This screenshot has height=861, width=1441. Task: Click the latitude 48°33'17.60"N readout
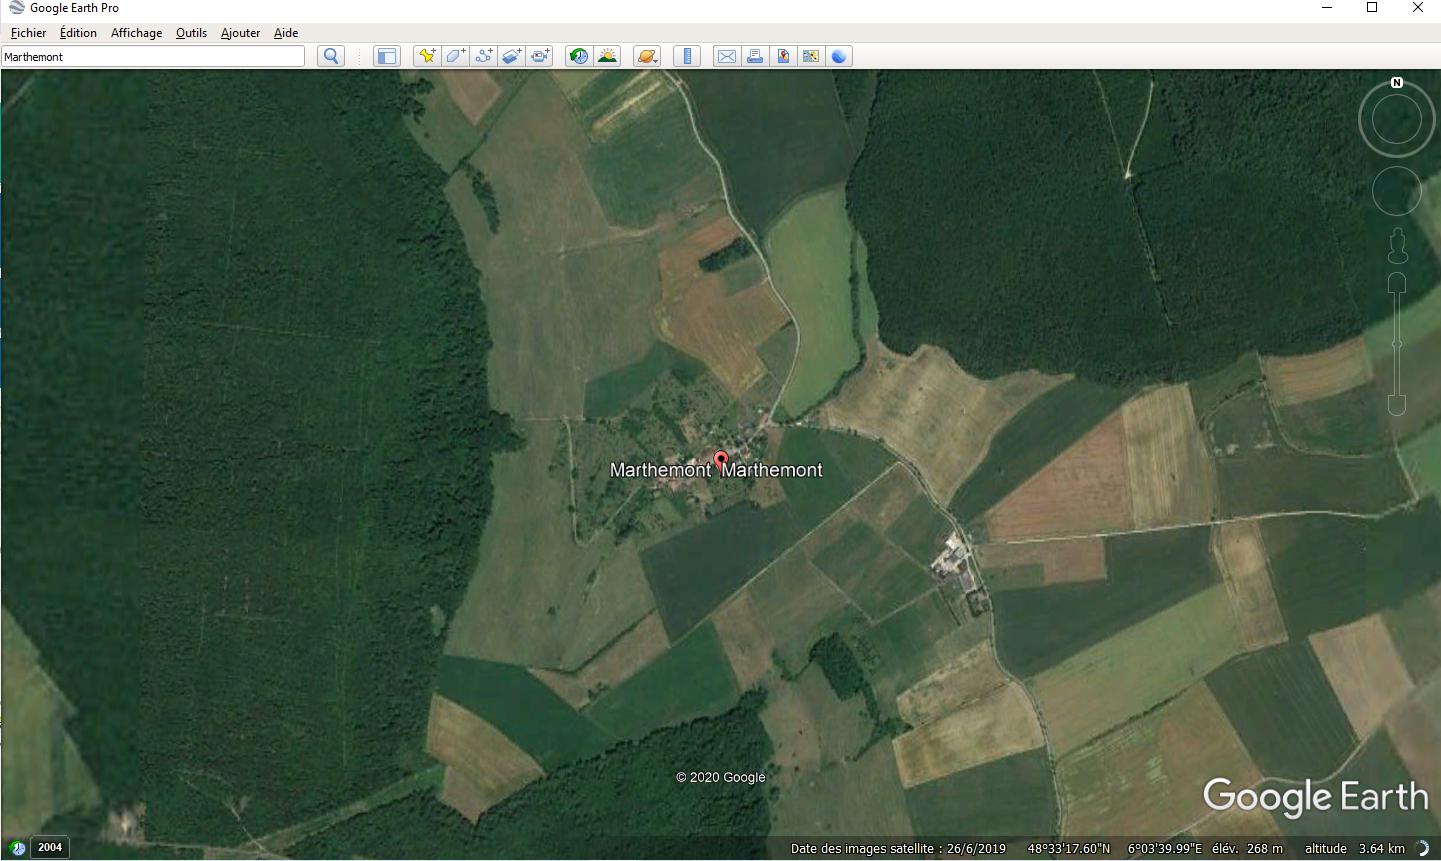point(1069,848)
